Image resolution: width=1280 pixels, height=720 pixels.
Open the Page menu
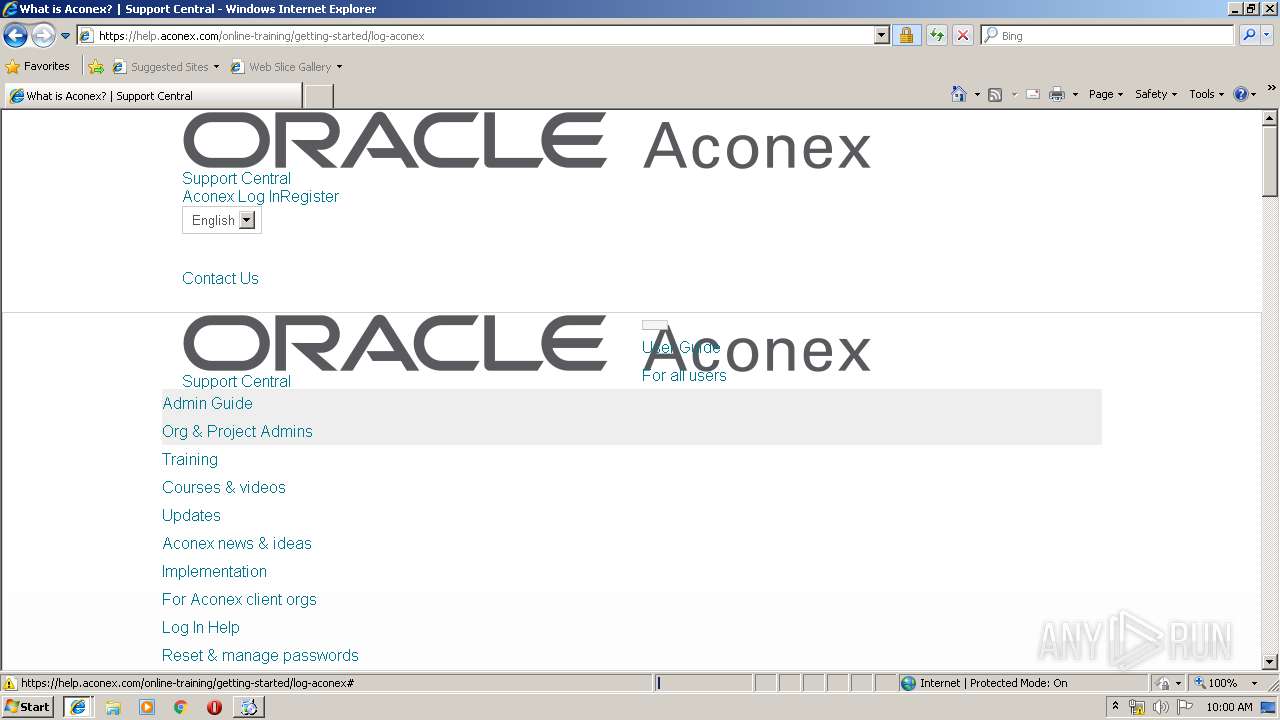(1106, 94)
